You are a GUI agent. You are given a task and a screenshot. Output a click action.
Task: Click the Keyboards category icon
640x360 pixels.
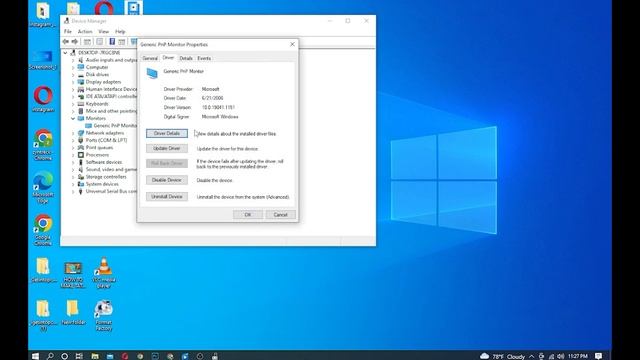coord(80,104)
